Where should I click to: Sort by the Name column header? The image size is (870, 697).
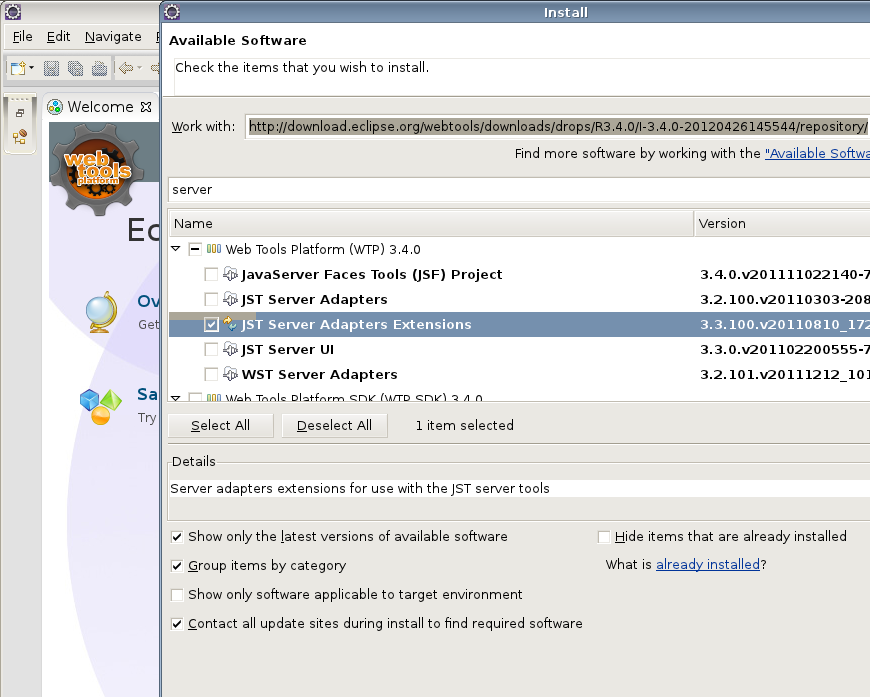(431, 223)
